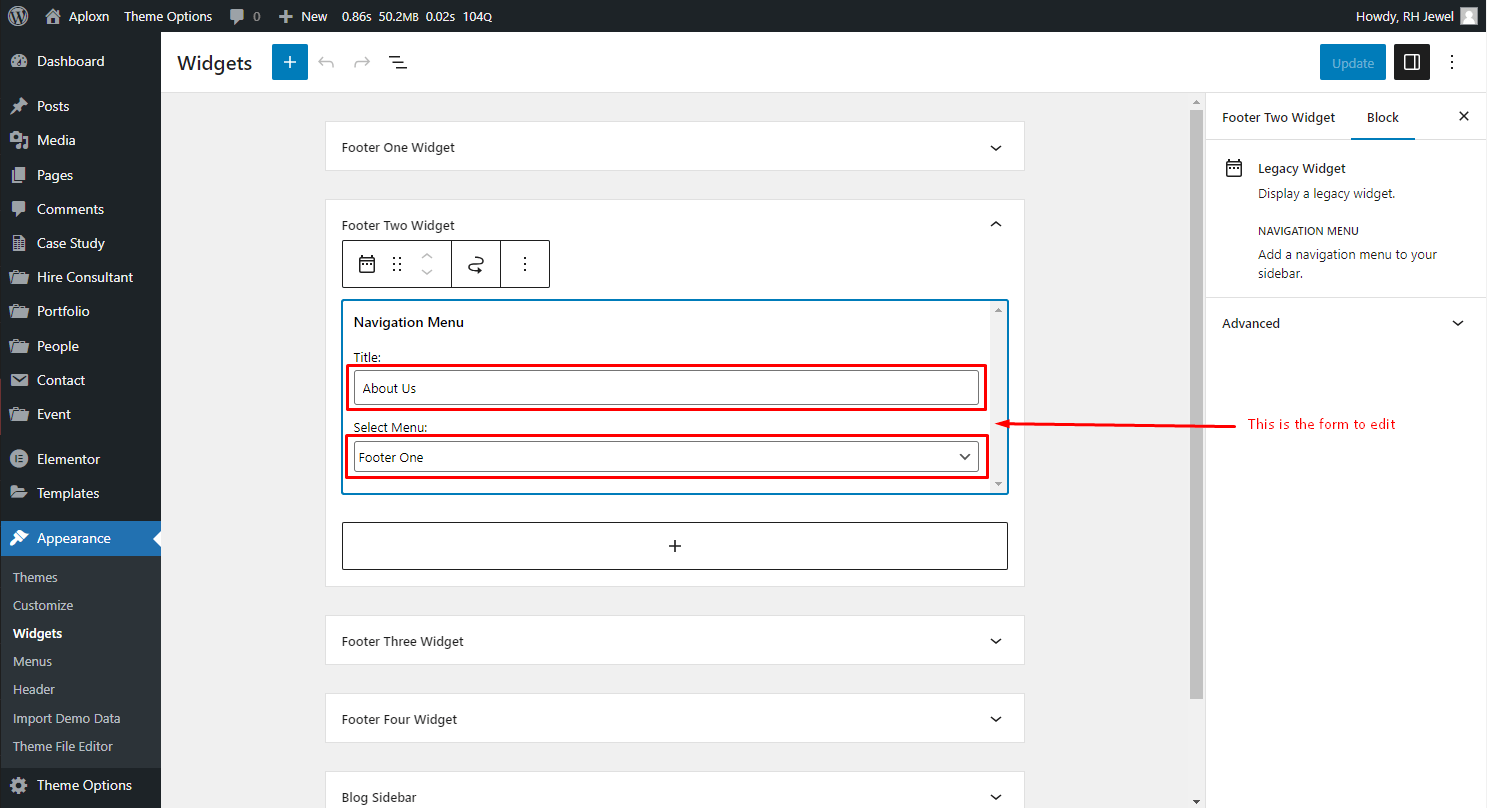The image size is (1487, 808).
Task: Toggle the Settings sidebar panel icon
Action: tap(1412, 62)
